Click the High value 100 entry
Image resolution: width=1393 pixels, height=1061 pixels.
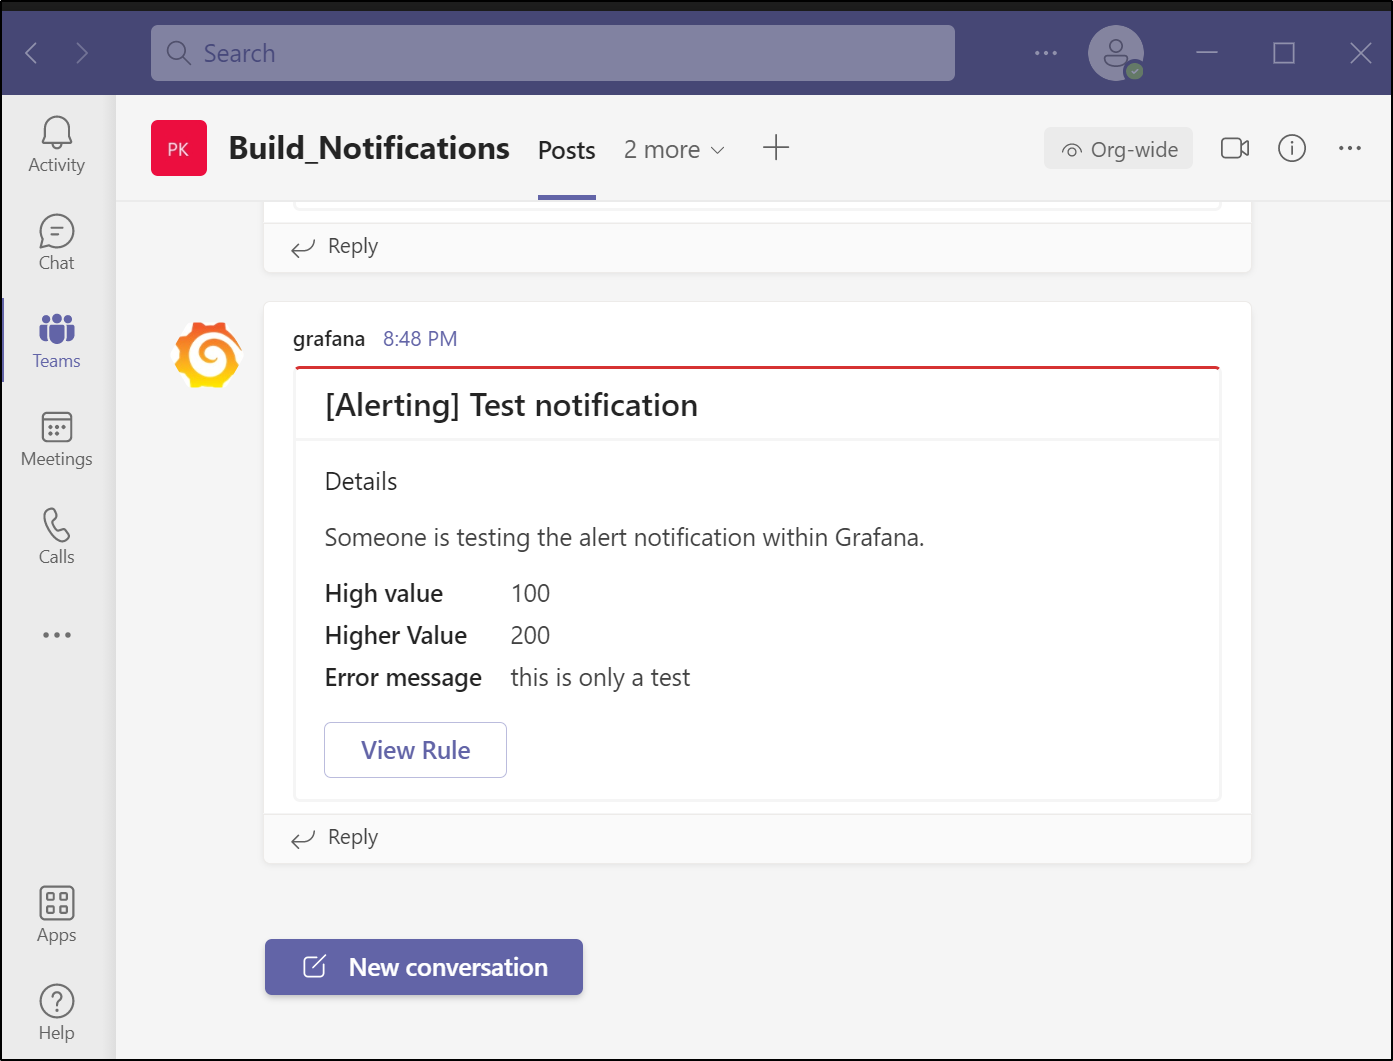tap(438, 593)
